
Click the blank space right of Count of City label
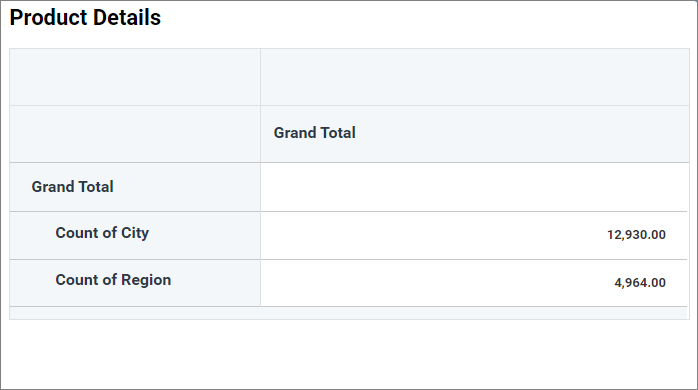(204, 236)
